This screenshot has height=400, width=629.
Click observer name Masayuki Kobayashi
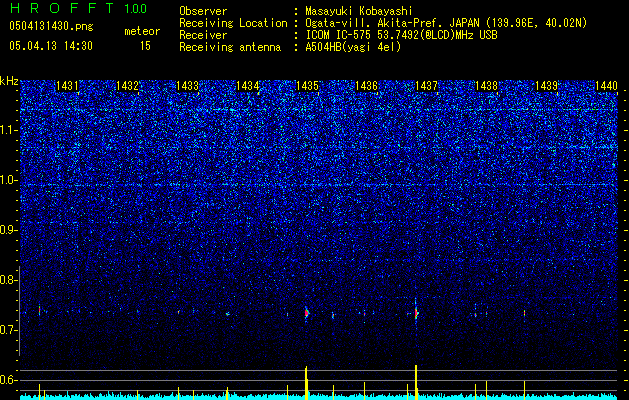[359, 11]
